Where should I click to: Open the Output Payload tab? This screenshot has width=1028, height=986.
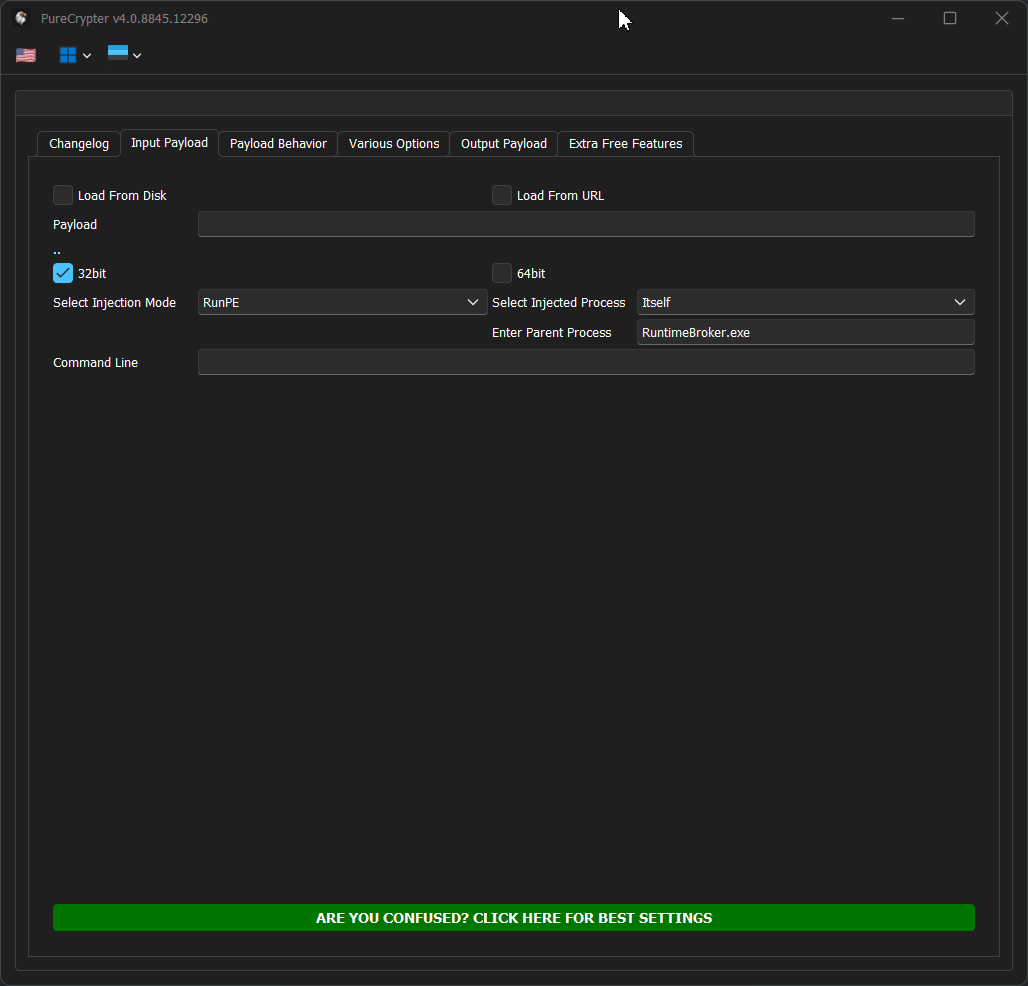point(504,144)
